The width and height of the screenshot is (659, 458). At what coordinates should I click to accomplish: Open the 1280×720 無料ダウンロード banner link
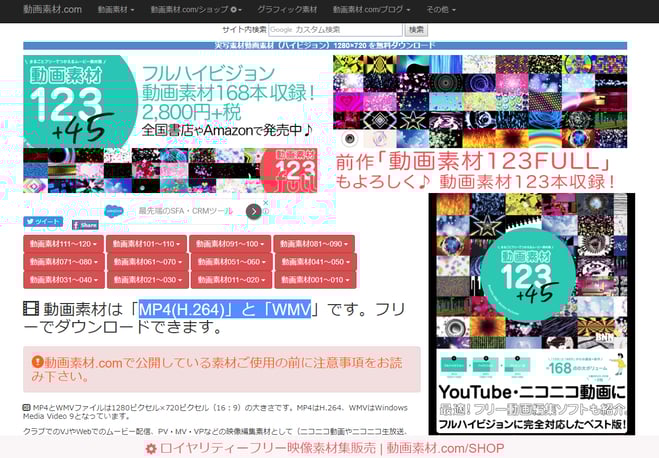pyautogui.click(x=325, y=45)
